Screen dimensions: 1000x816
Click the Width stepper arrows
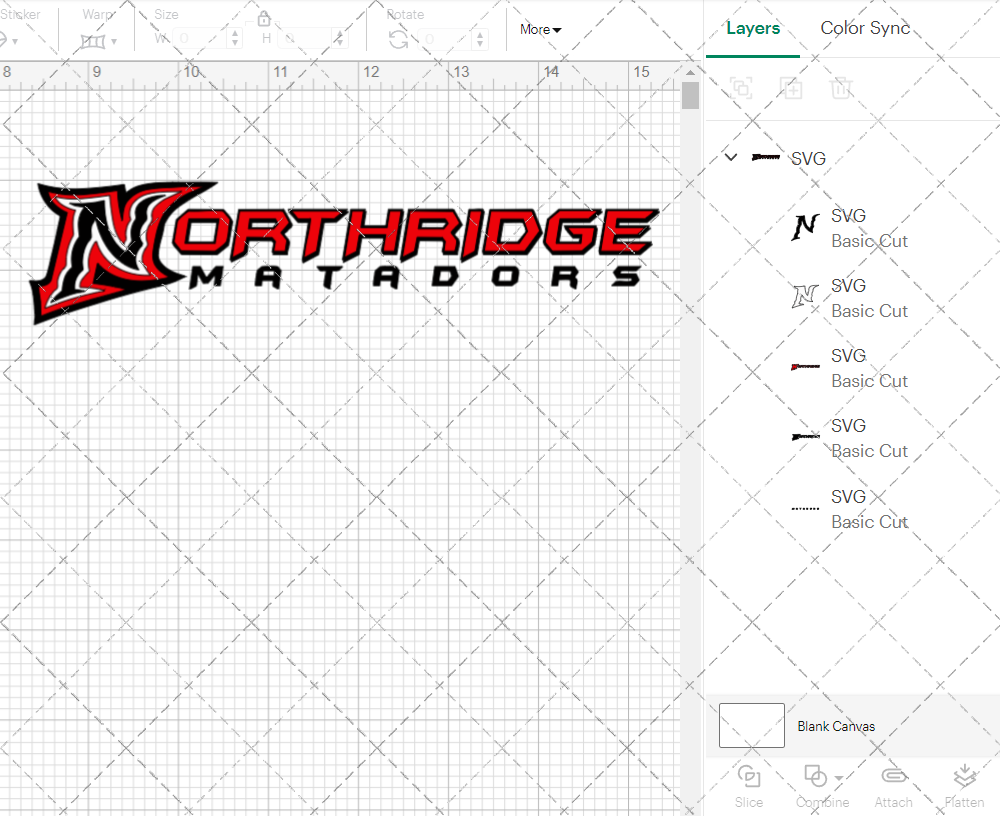[x=235, y=38]
